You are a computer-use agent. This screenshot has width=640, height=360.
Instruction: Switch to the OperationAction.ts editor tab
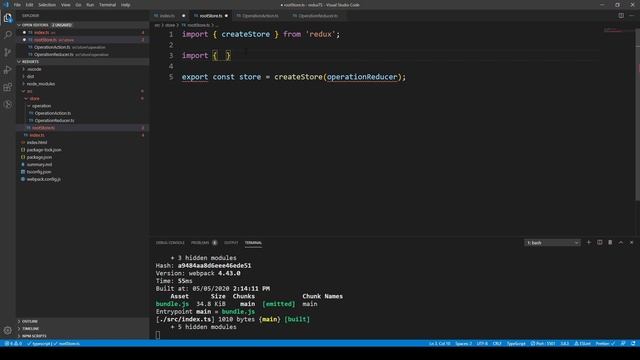pos(260,16)
